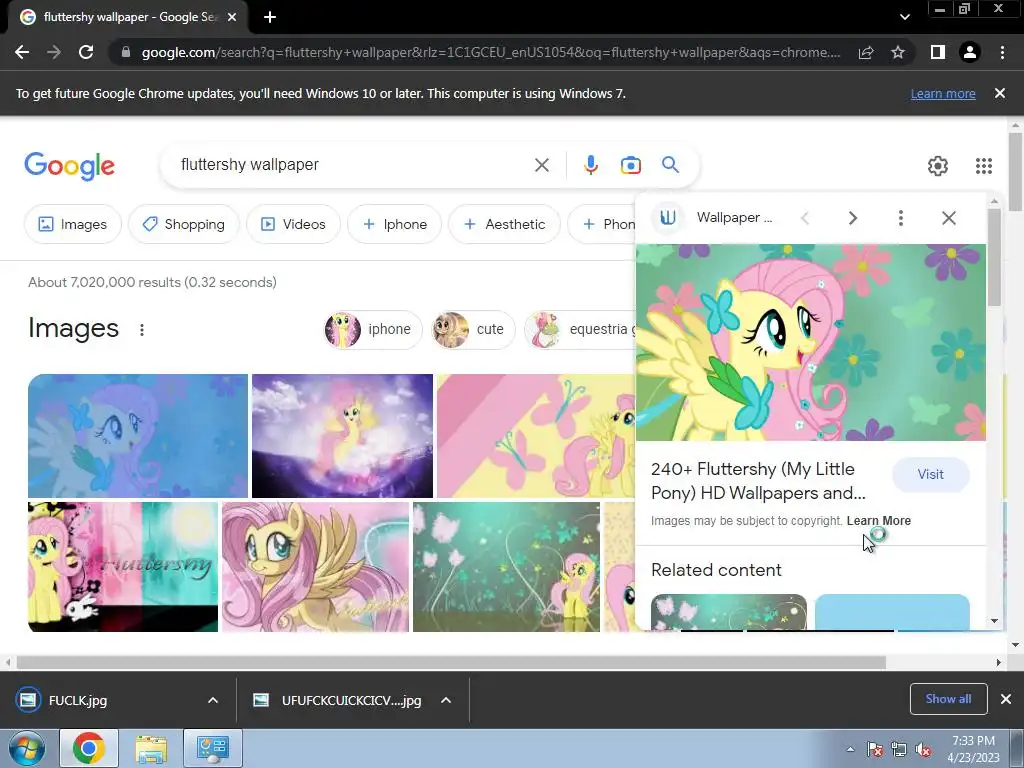Reload the Google search page
Screen dimensions: 1024x768
pos(86,52)
